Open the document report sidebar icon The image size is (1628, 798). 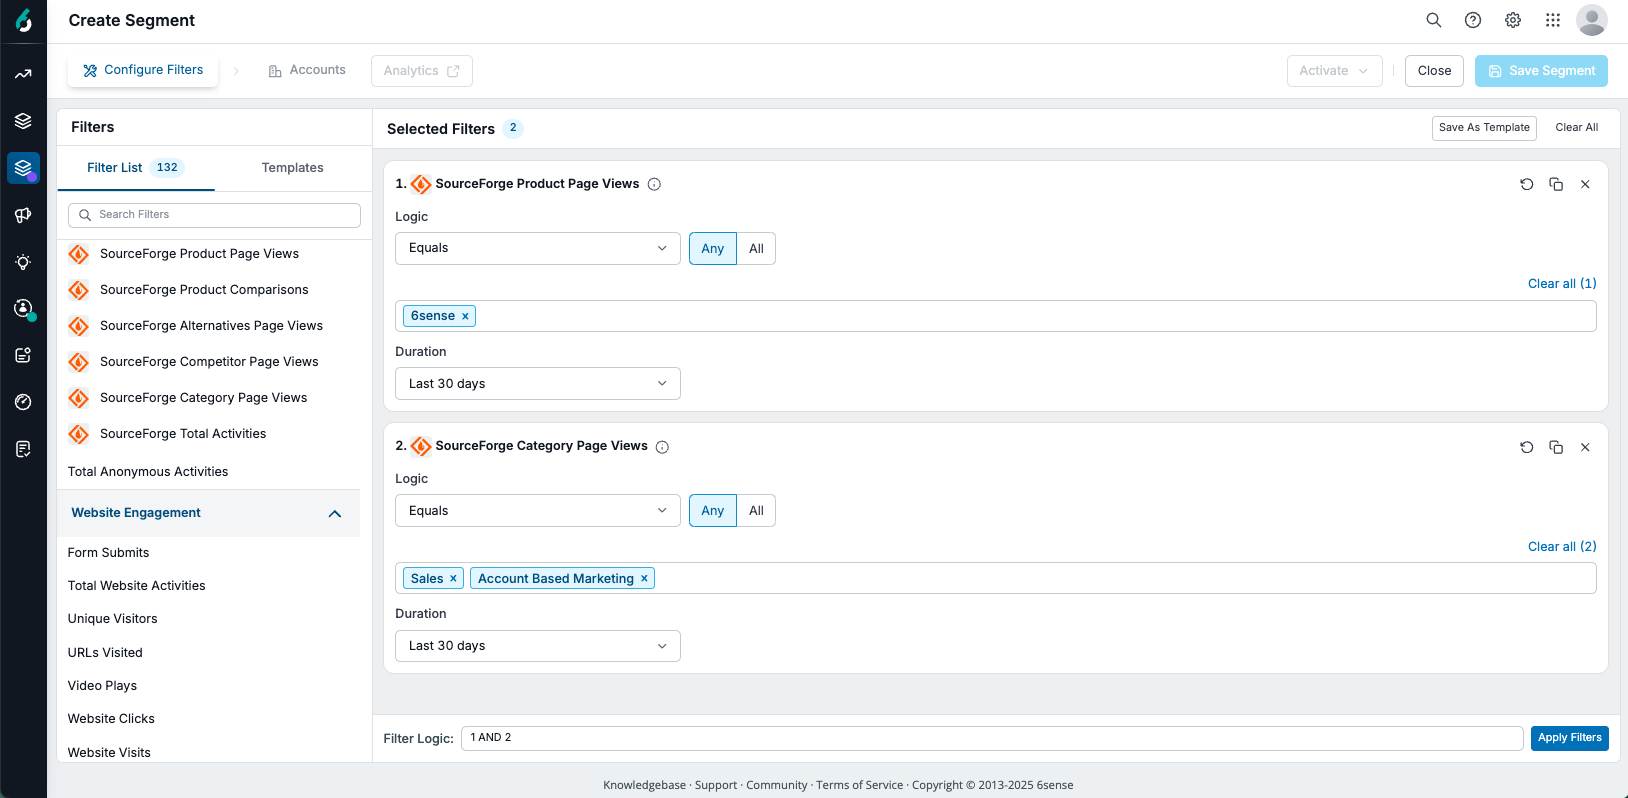point(23,449)
